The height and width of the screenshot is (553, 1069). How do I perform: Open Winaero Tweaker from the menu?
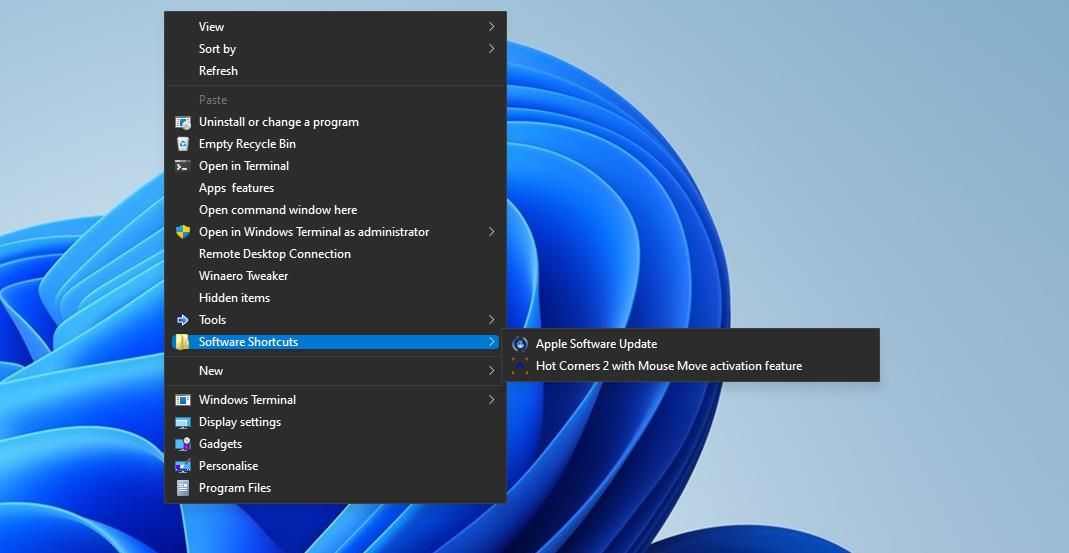pos(243,276)
